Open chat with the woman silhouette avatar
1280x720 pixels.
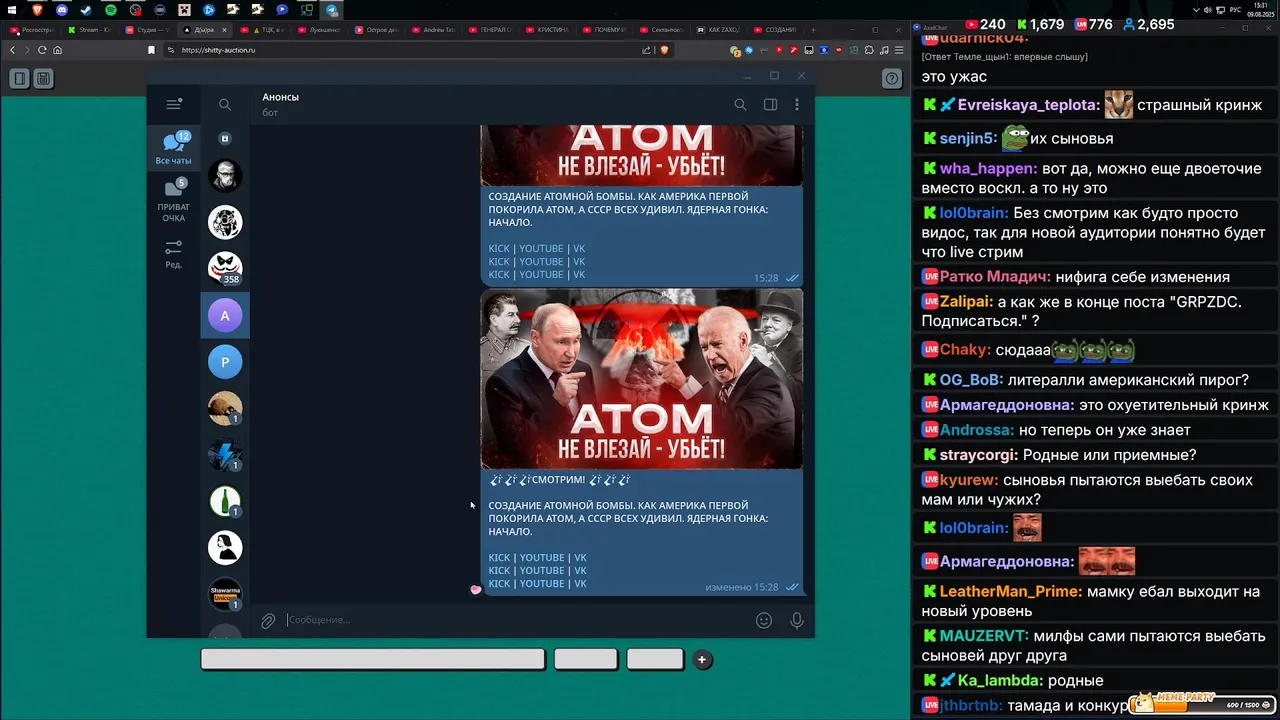click(x=225, y=548)
